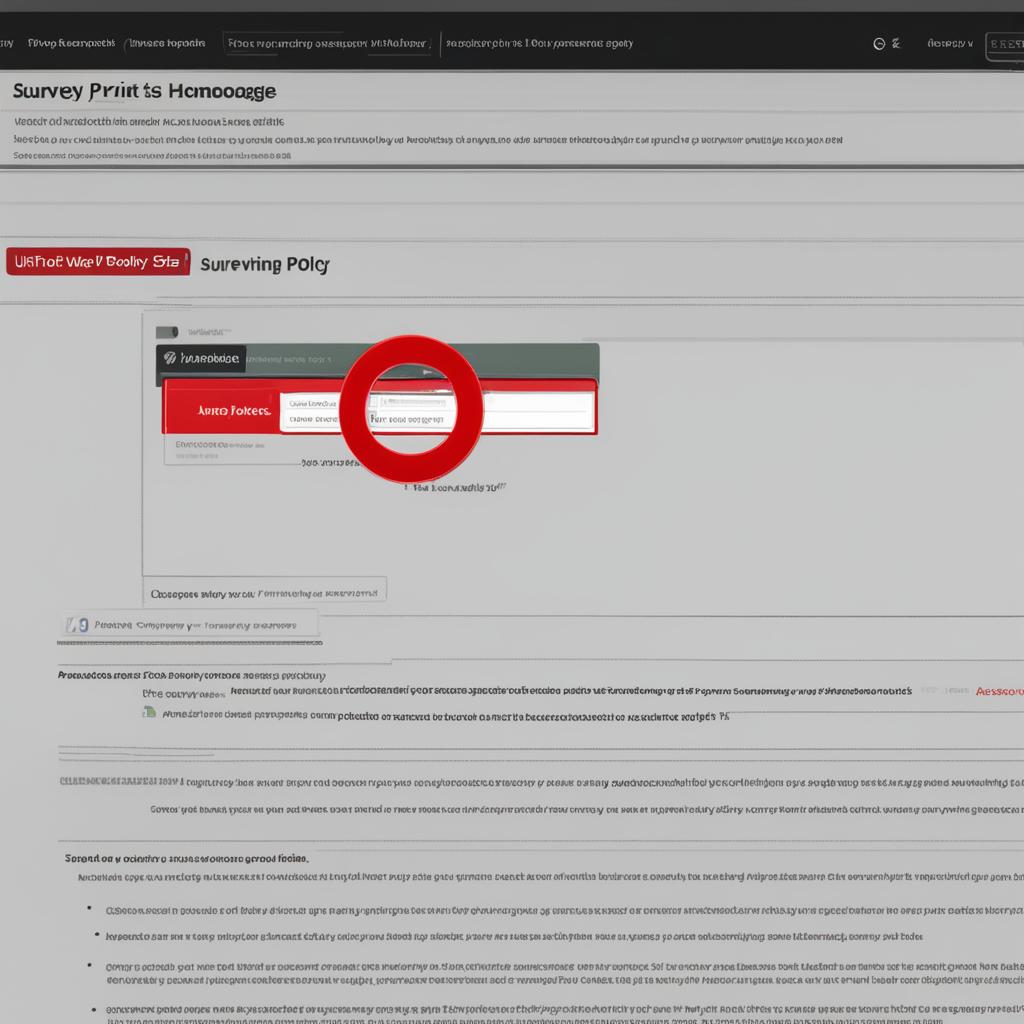Select the outlined menu item in the top bar

tap(327, 44)
